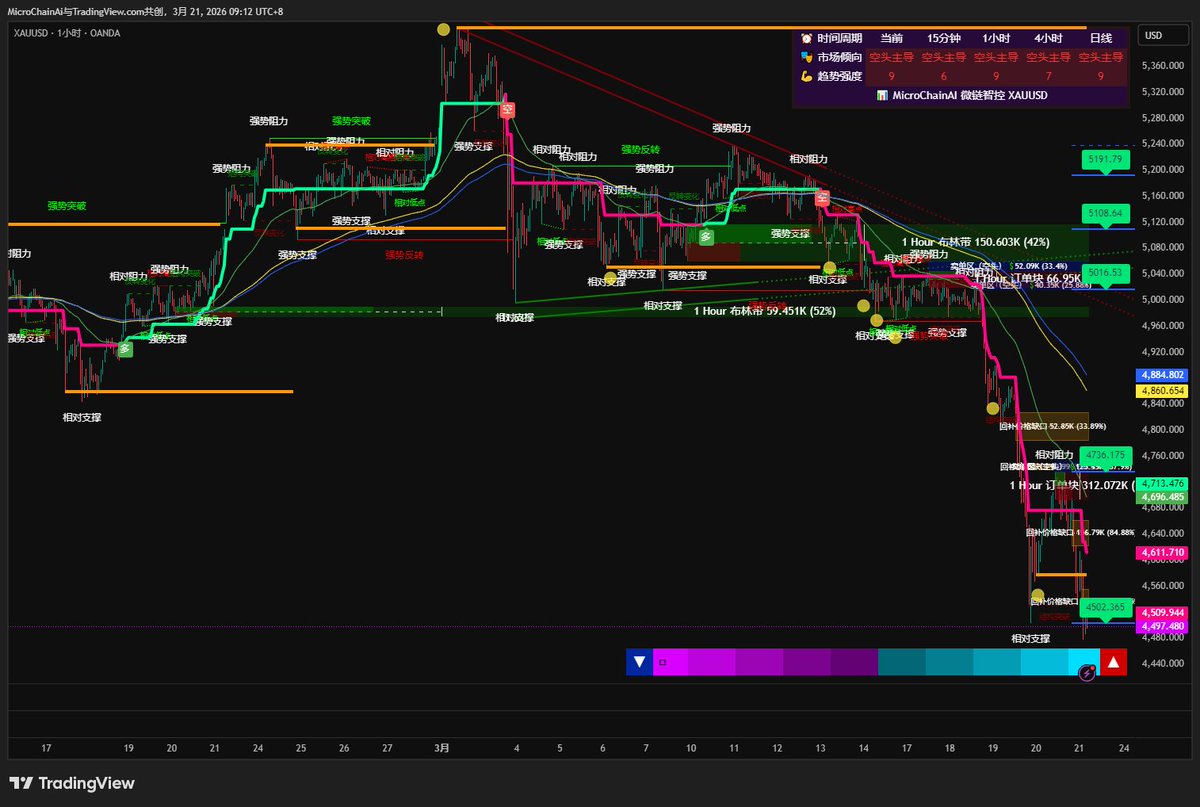Click the blue down-triangle box on the gradient bar
This screenshot has height=807, width=1200.
tap(639, 662)
